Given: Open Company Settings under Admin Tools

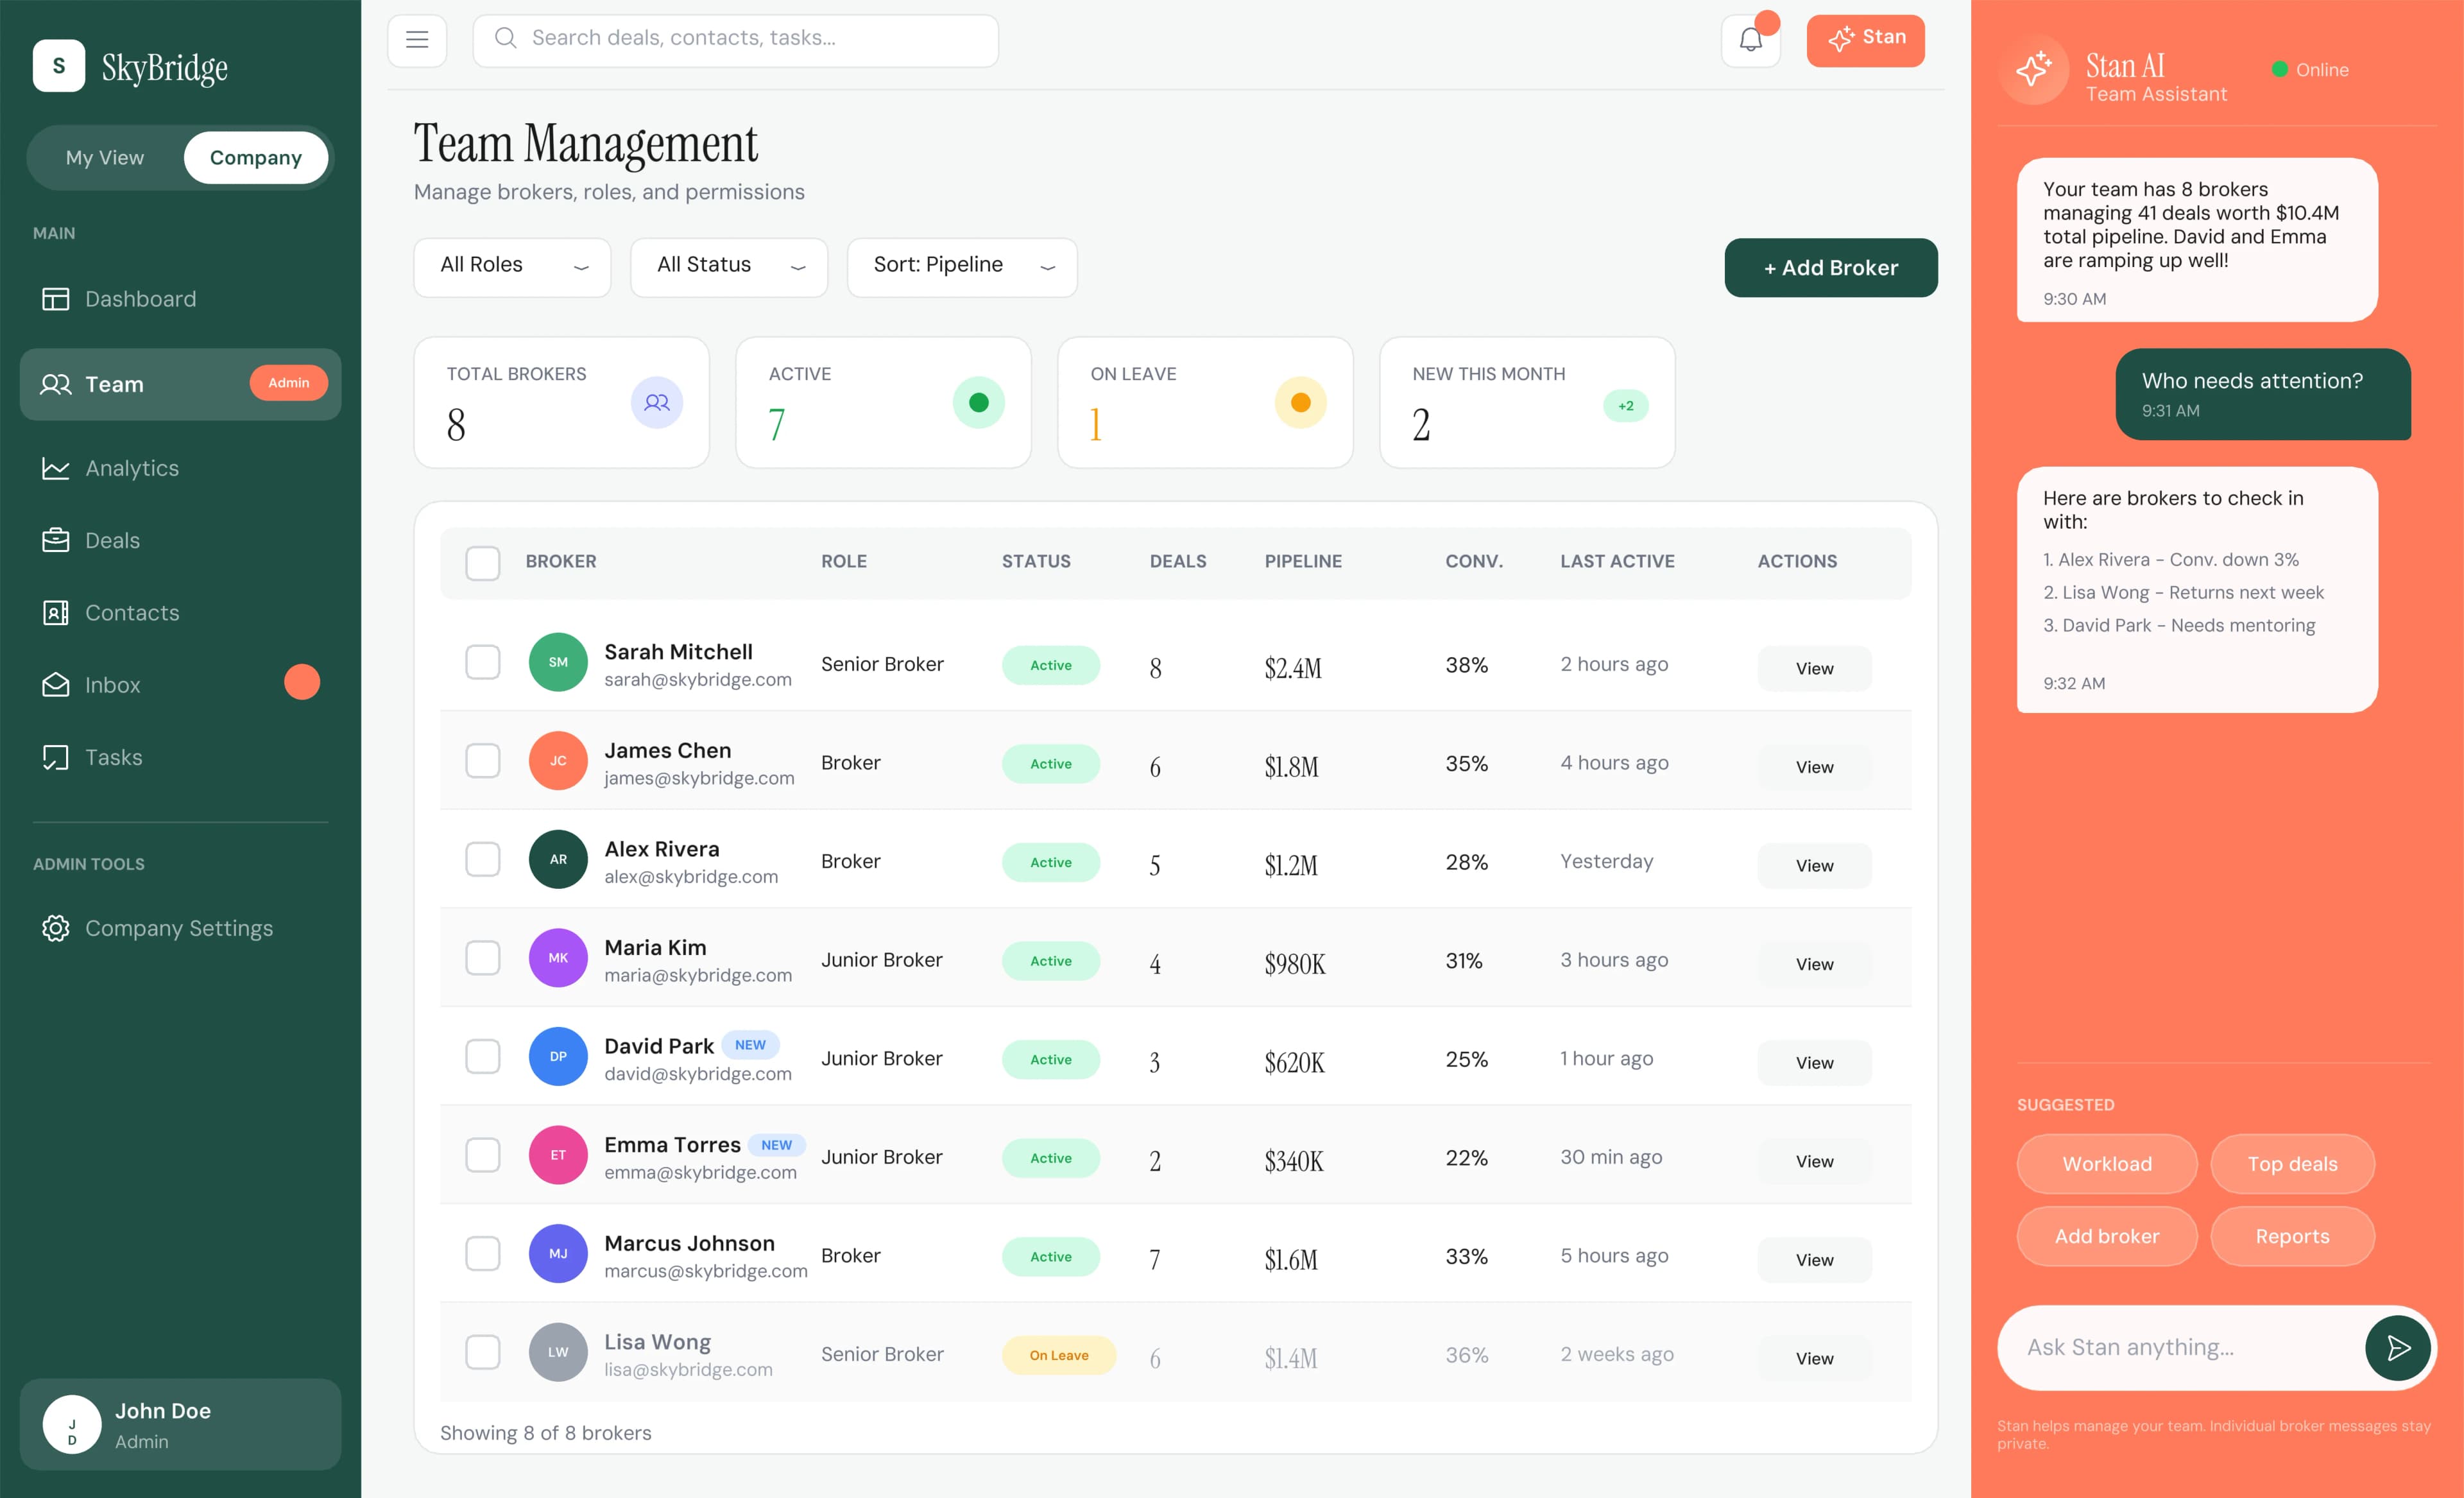Looking at the screenshot, I should coord(178,928).
